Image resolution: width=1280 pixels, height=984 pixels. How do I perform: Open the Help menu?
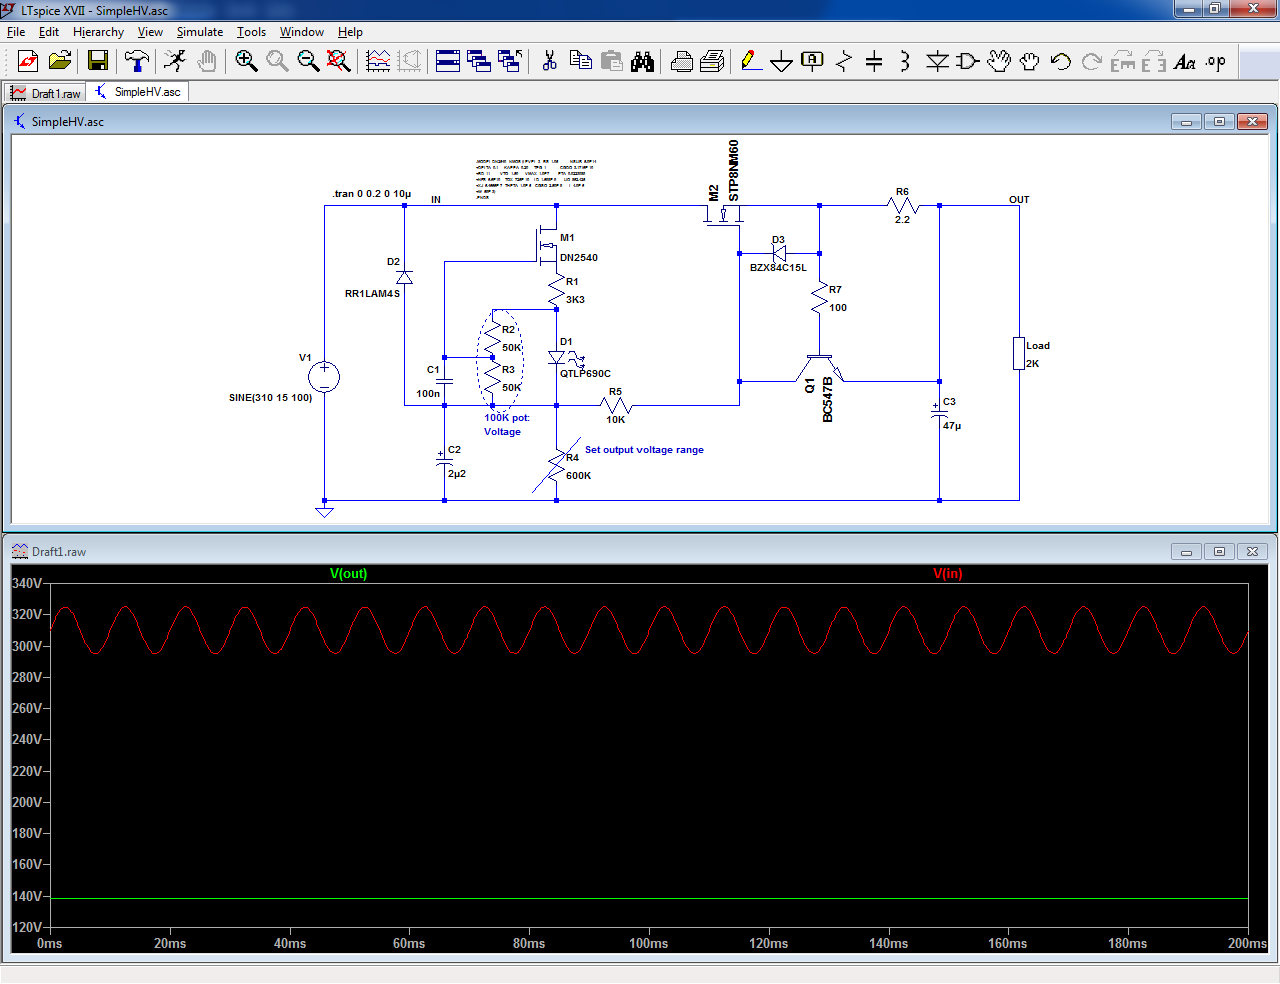coord(350,32)
